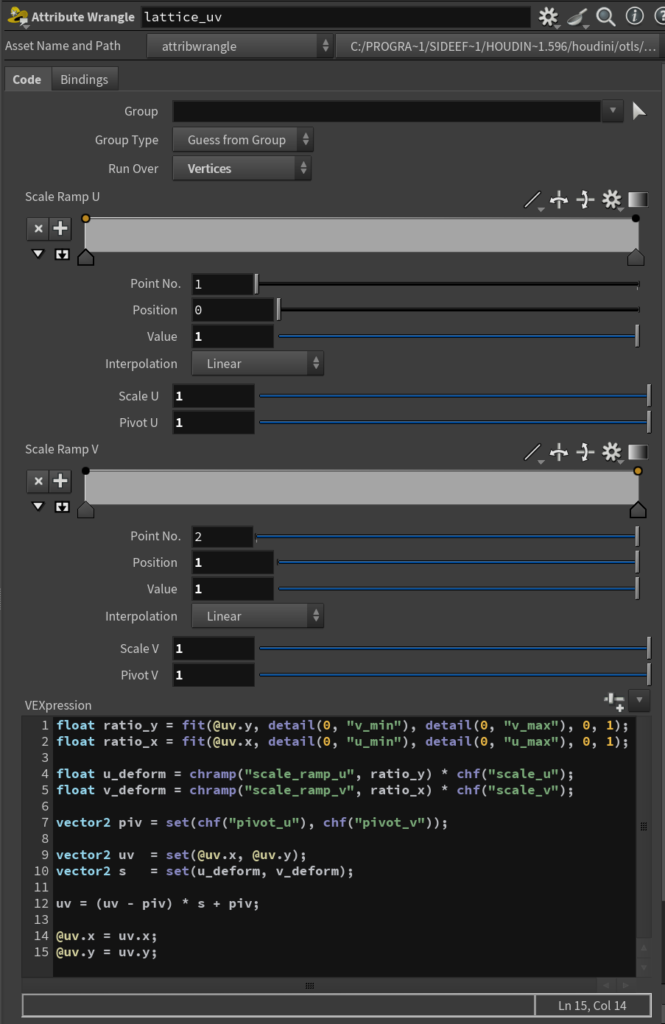Add a point using Scale Ramp V's plus button
Image resolution: width=665 pixels, height=1024 pixels.
pos(61,481)
